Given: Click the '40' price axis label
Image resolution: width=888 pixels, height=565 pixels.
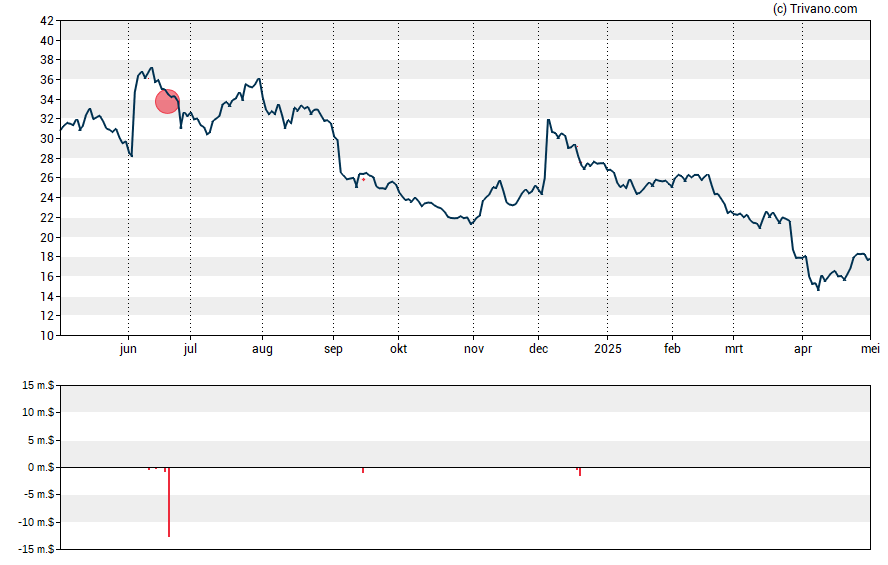Looking at the screenshot, I should [x=47, y=41].
